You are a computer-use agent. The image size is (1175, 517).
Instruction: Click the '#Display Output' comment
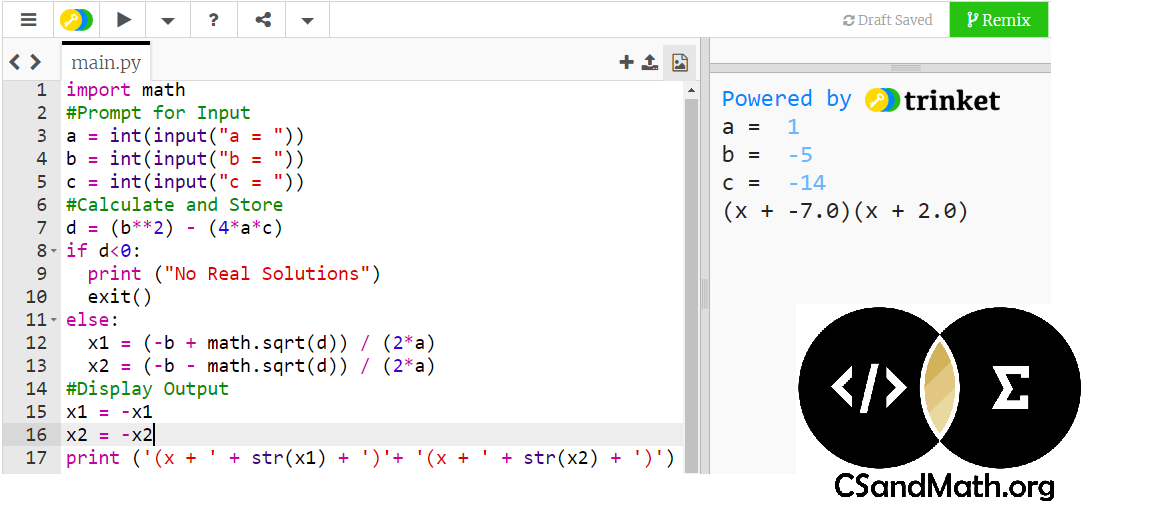click(148, 389)
